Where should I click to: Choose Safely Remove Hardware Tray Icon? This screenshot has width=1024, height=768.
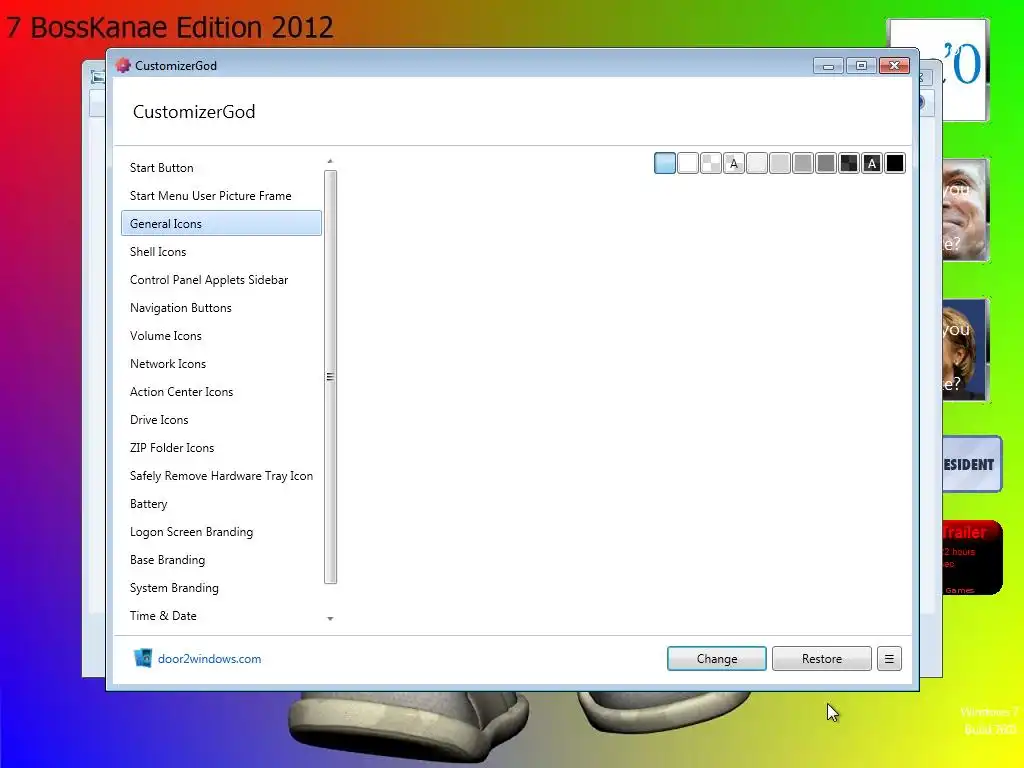click(221, 476)
